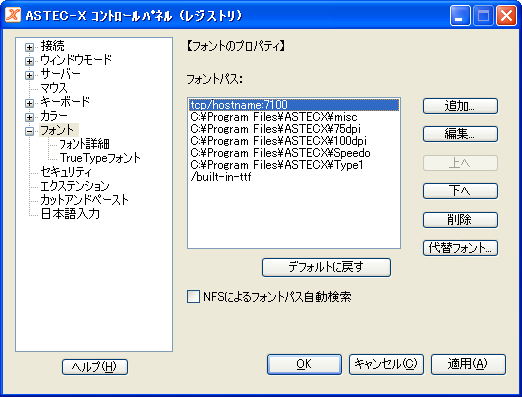Screen dimensions: 522x397
Task: Click the 適用(A) button
Action: 468,364
